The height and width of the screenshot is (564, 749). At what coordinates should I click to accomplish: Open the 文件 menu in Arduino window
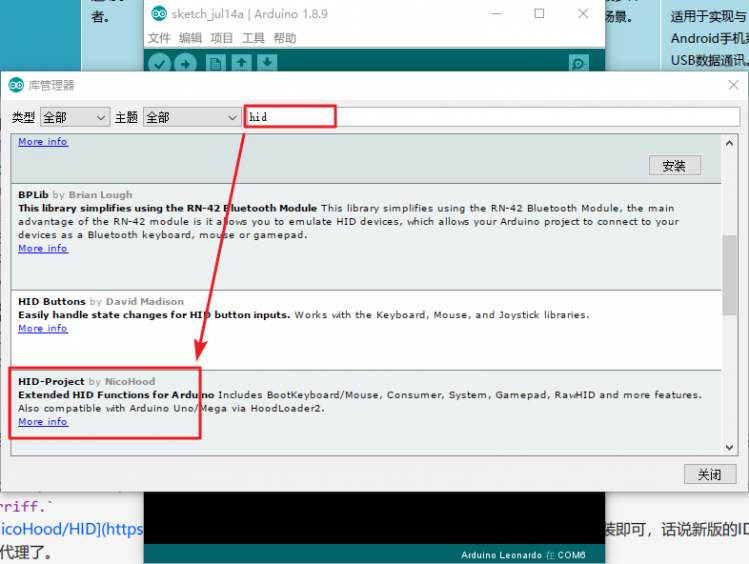[x=159, y=38]
